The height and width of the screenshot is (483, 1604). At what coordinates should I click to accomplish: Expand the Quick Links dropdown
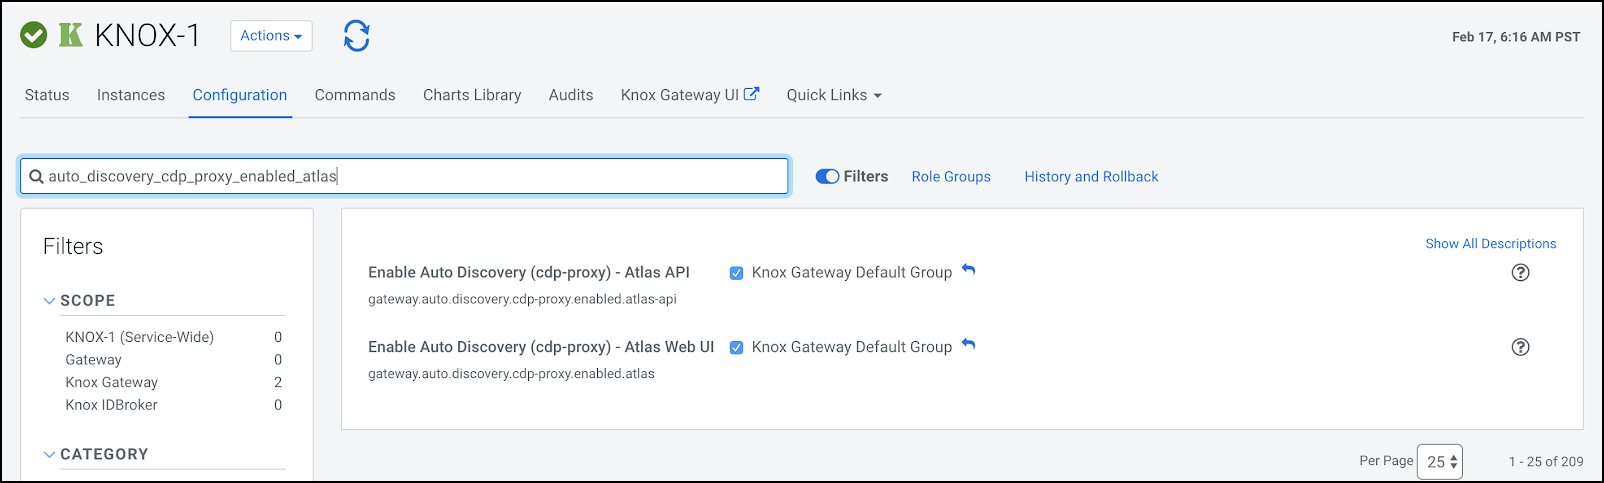coord(834,95)
